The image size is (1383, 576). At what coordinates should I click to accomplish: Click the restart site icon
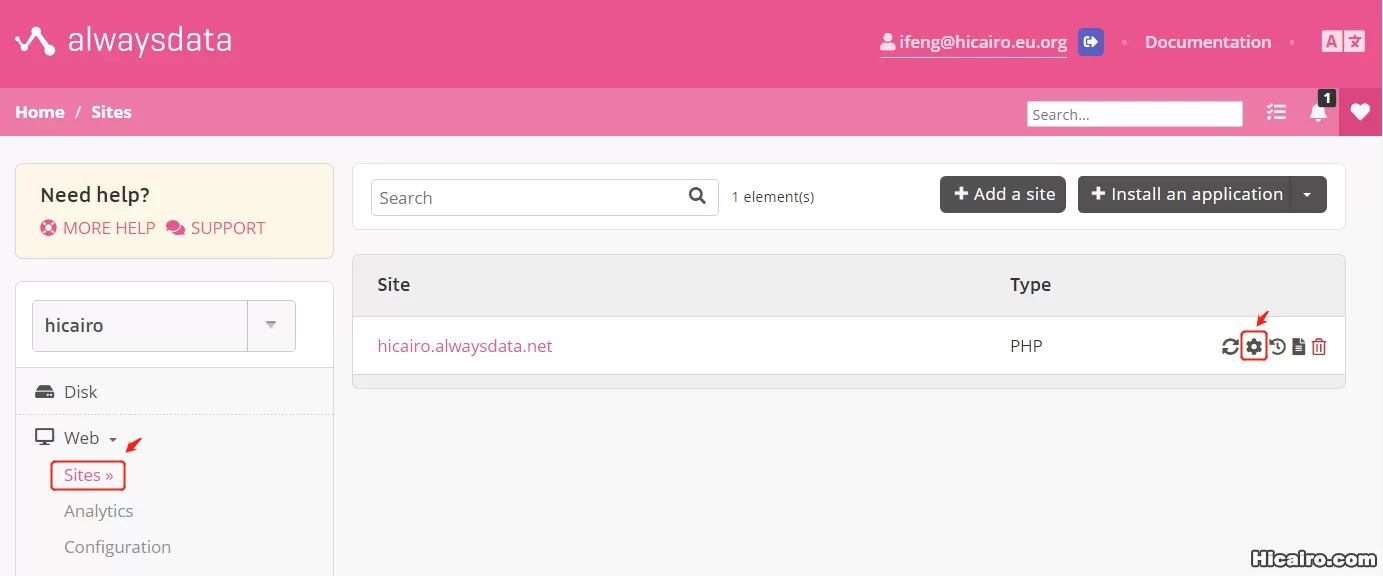(x=1230, y=347)
